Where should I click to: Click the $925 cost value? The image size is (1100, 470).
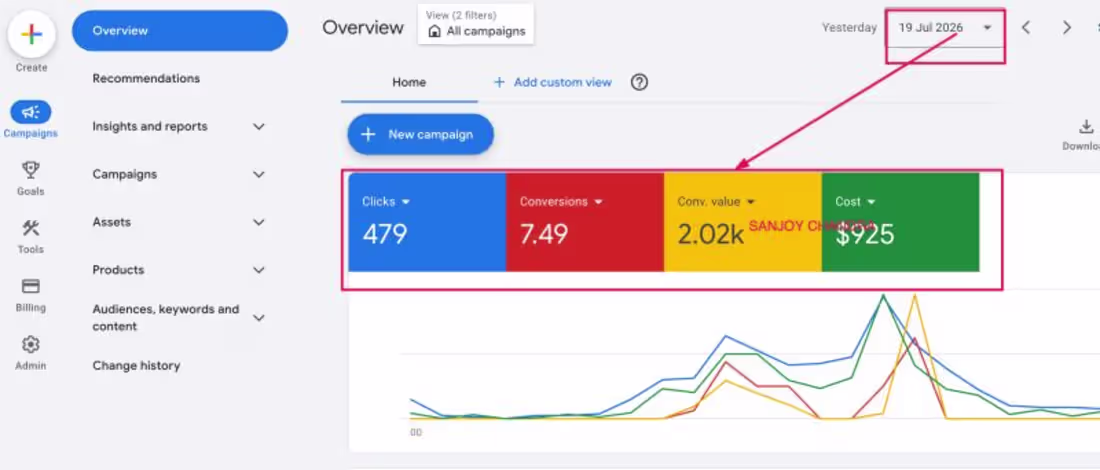click(x=865, y=235)
